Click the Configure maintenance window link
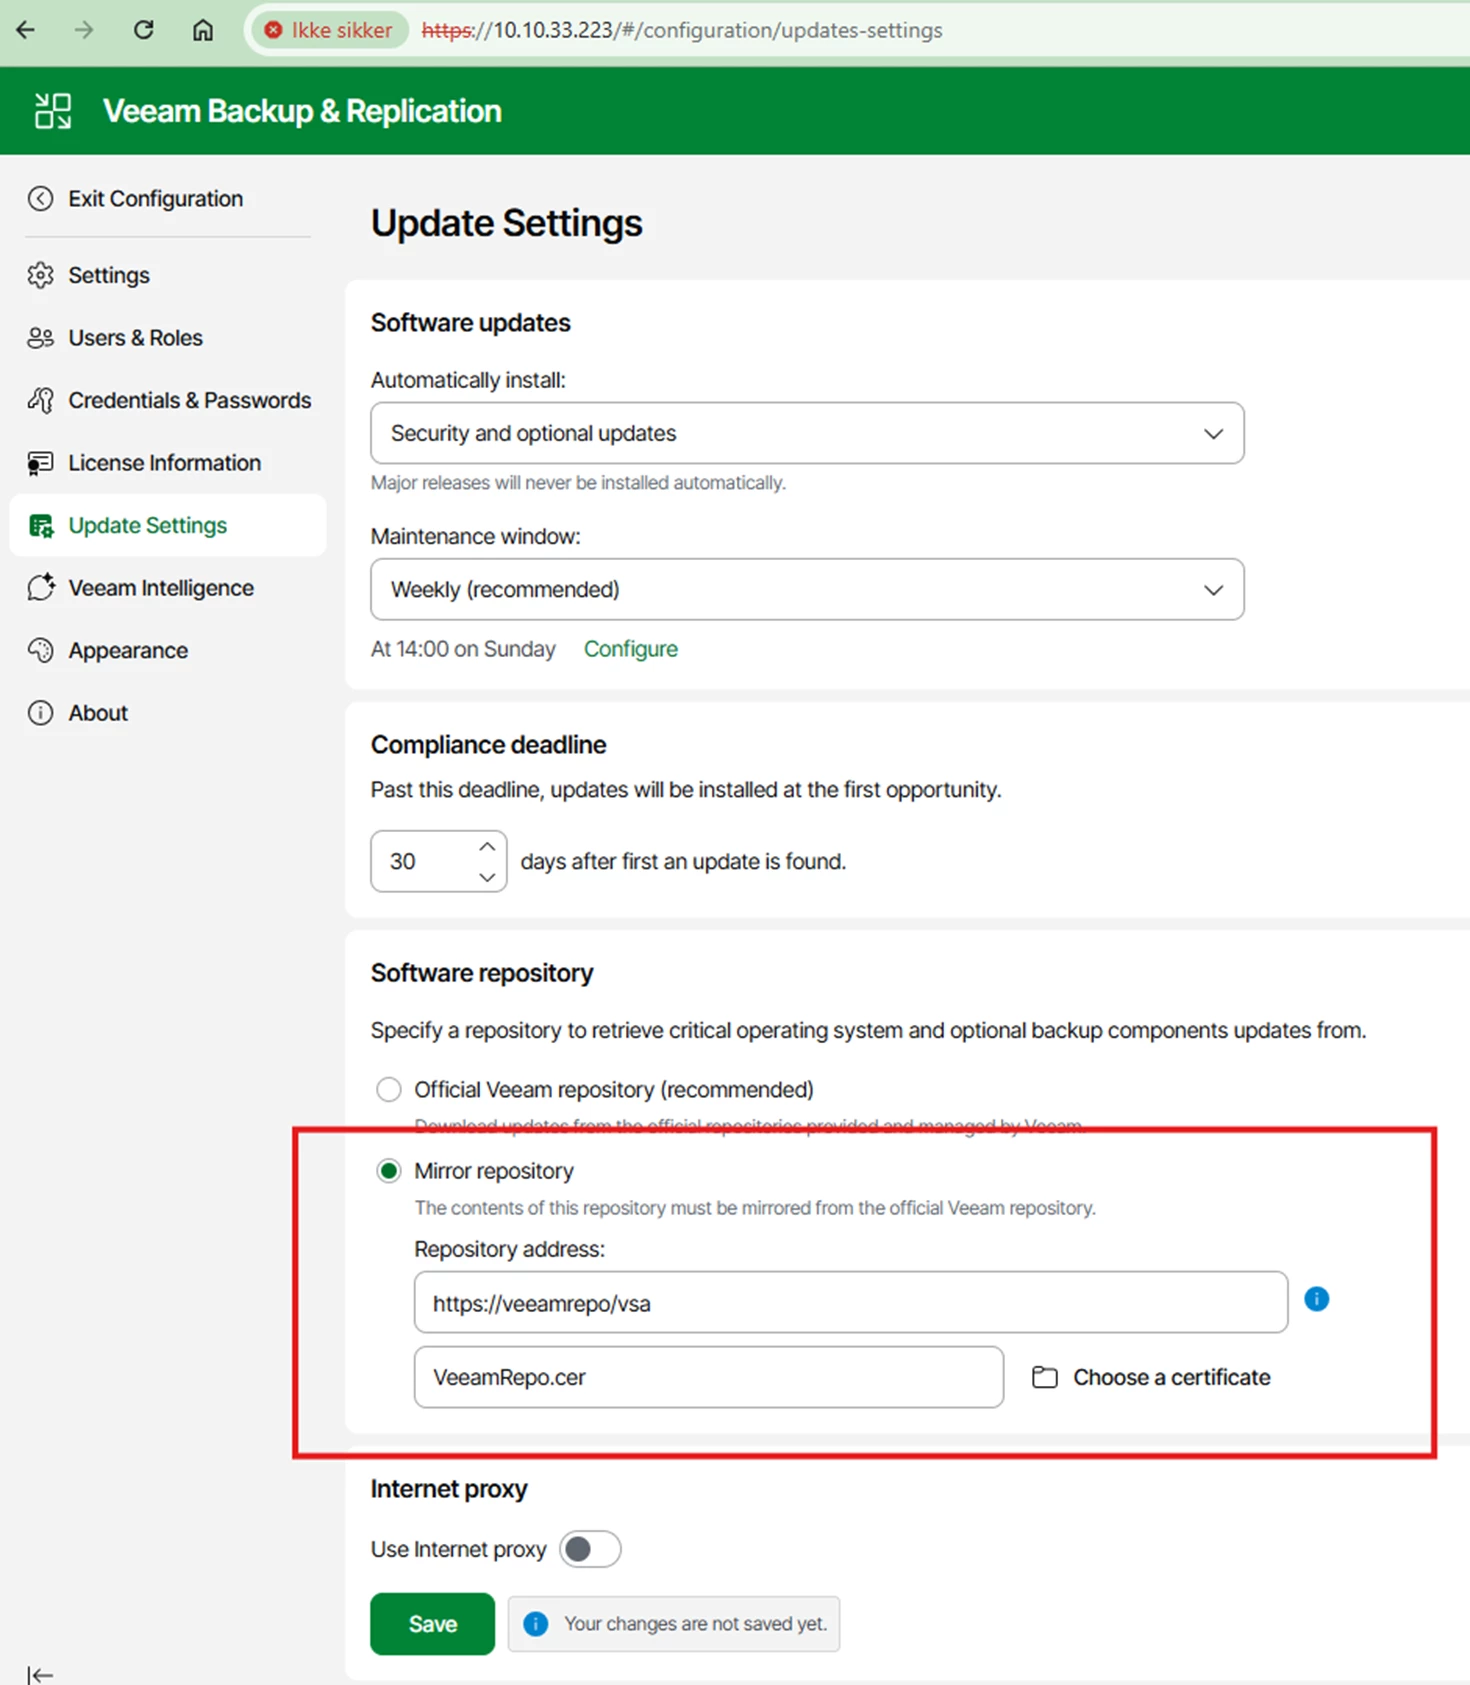Viewport: 1470px width, 1685px height. tap(630, 649)
